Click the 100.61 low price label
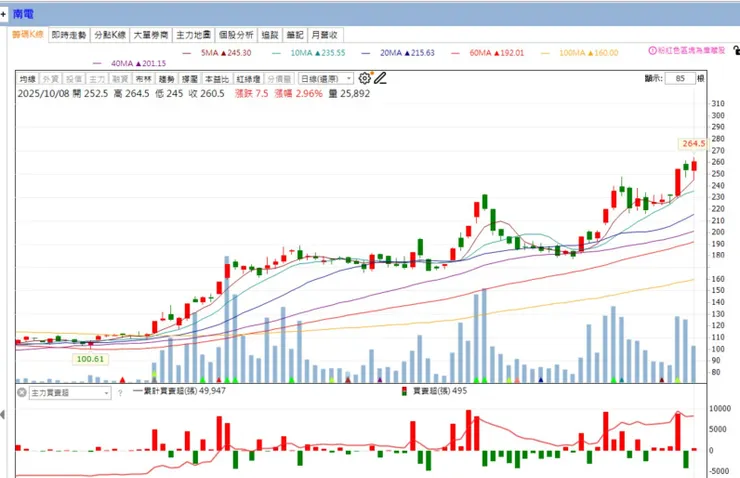This screenshot has width=740, height=478. tap(90, 359)
